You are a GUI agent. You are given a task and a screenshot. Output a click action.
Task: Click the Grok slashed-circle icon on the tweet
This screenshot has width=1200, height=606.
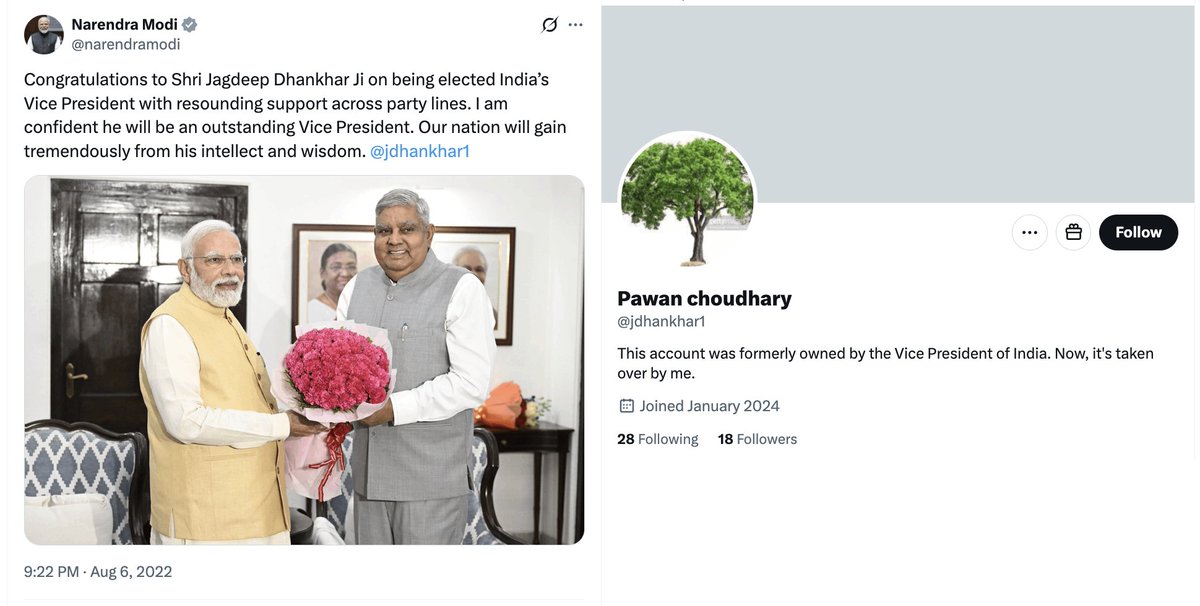click(549, 25)
